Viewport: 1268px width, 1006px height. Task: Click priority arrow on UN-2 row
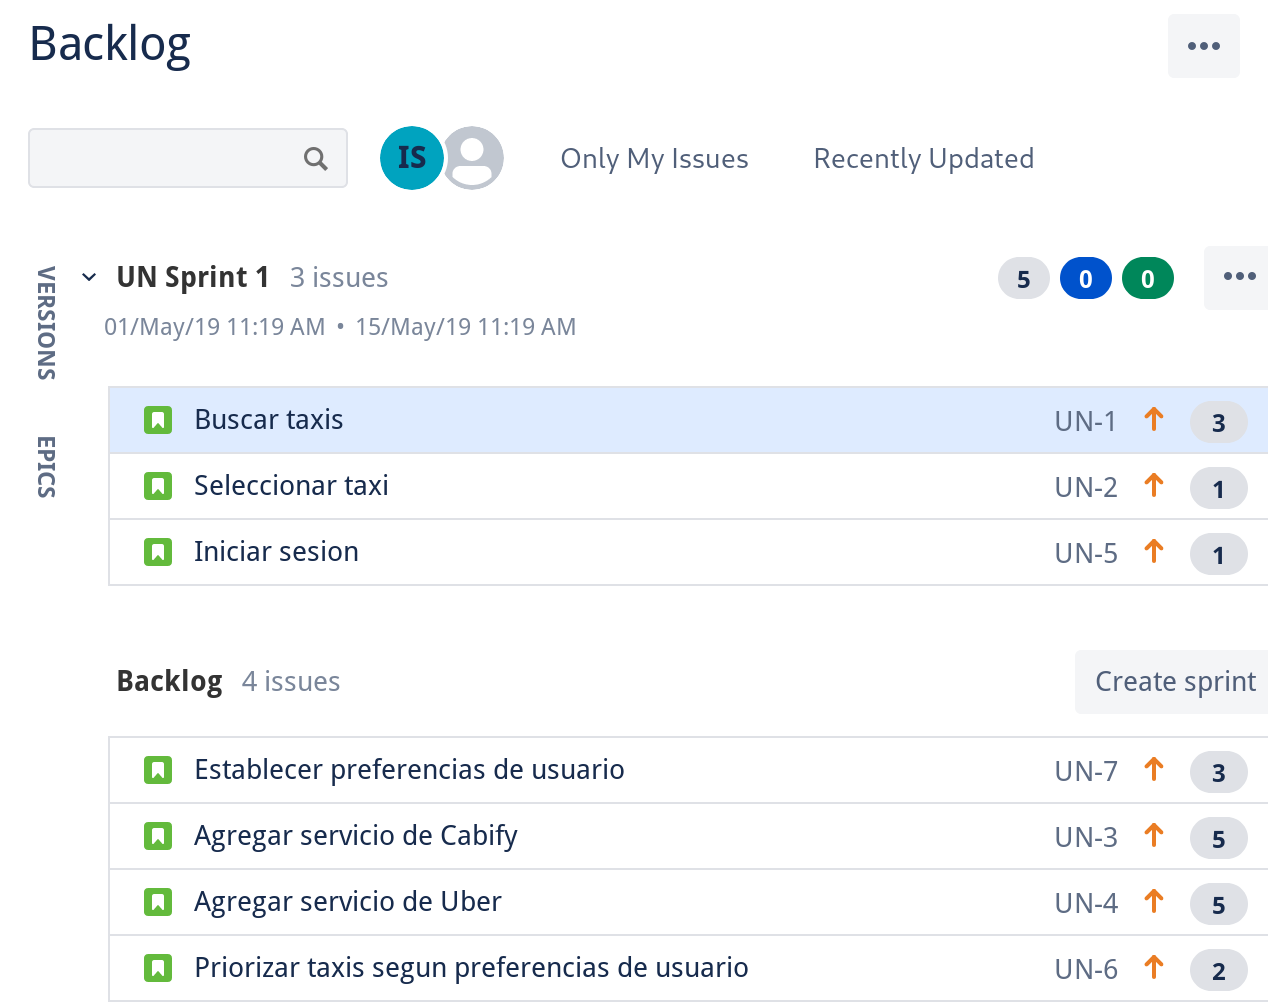(x=1154, y=486)
